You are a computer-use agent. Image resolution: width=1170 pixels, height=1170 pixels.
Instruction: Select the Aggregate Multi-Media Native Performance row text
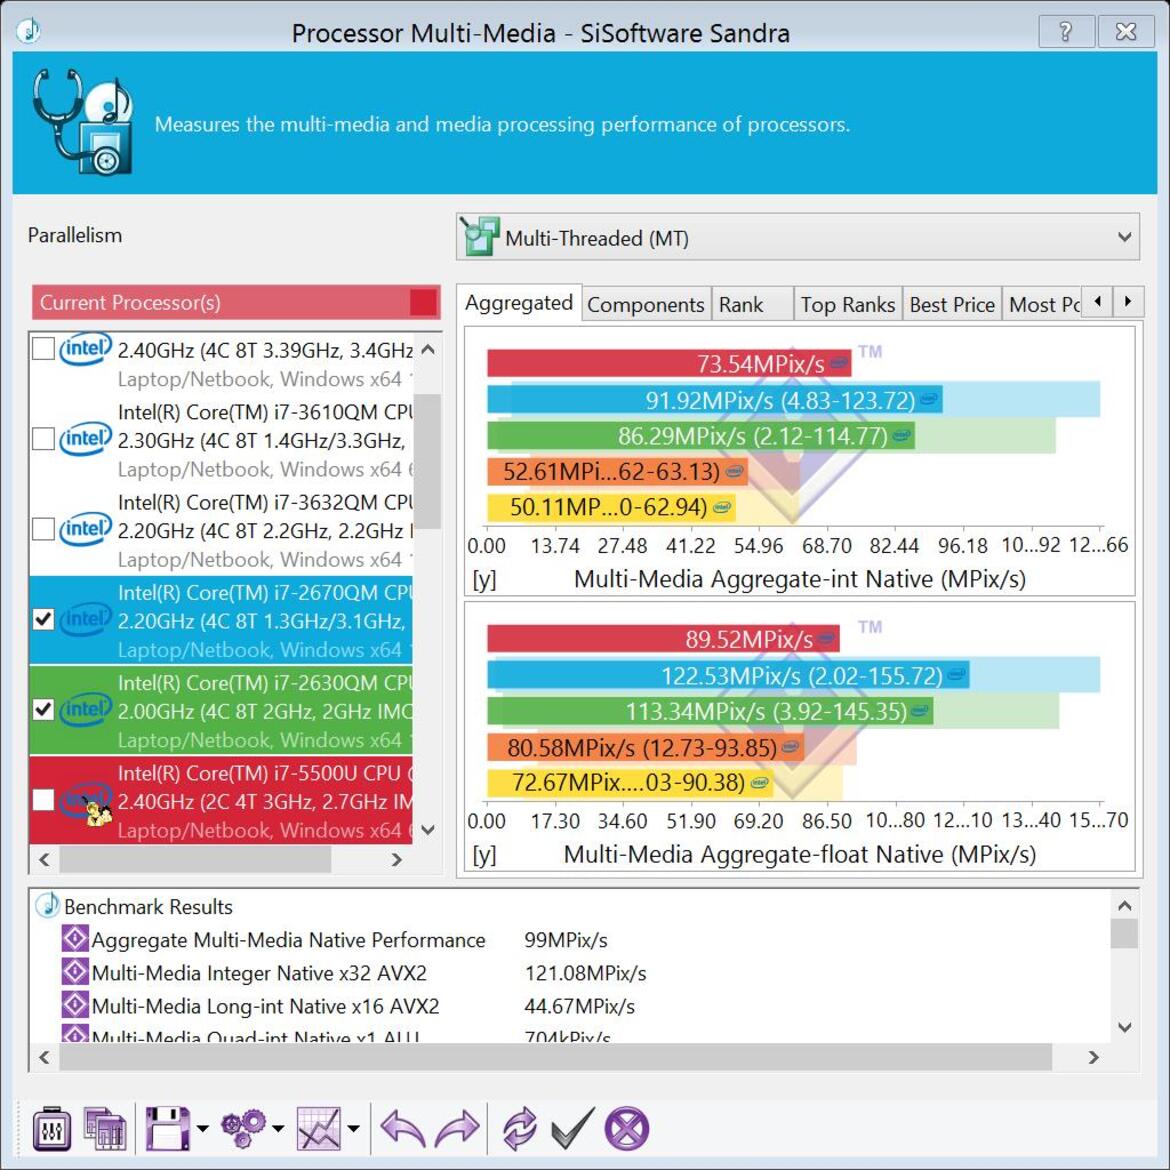(288, 939)
